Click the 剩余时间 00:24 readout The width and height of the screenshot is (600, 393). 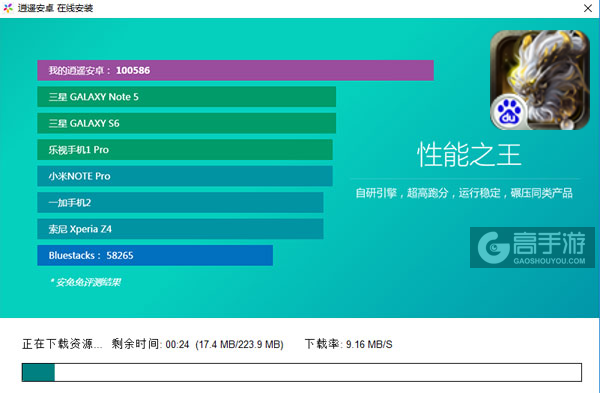150,344
